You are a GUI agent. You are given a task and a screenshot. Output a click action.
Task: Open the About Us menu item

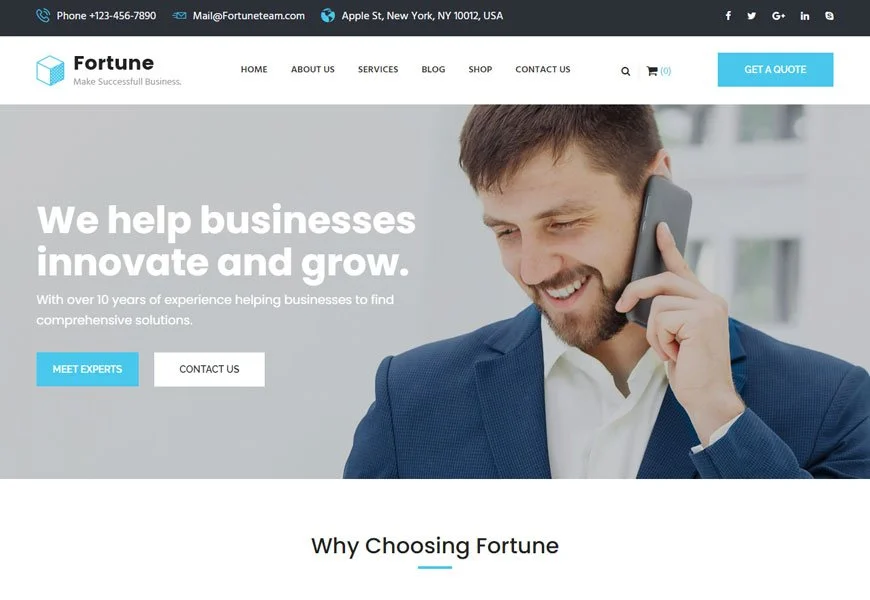(313, 69)
